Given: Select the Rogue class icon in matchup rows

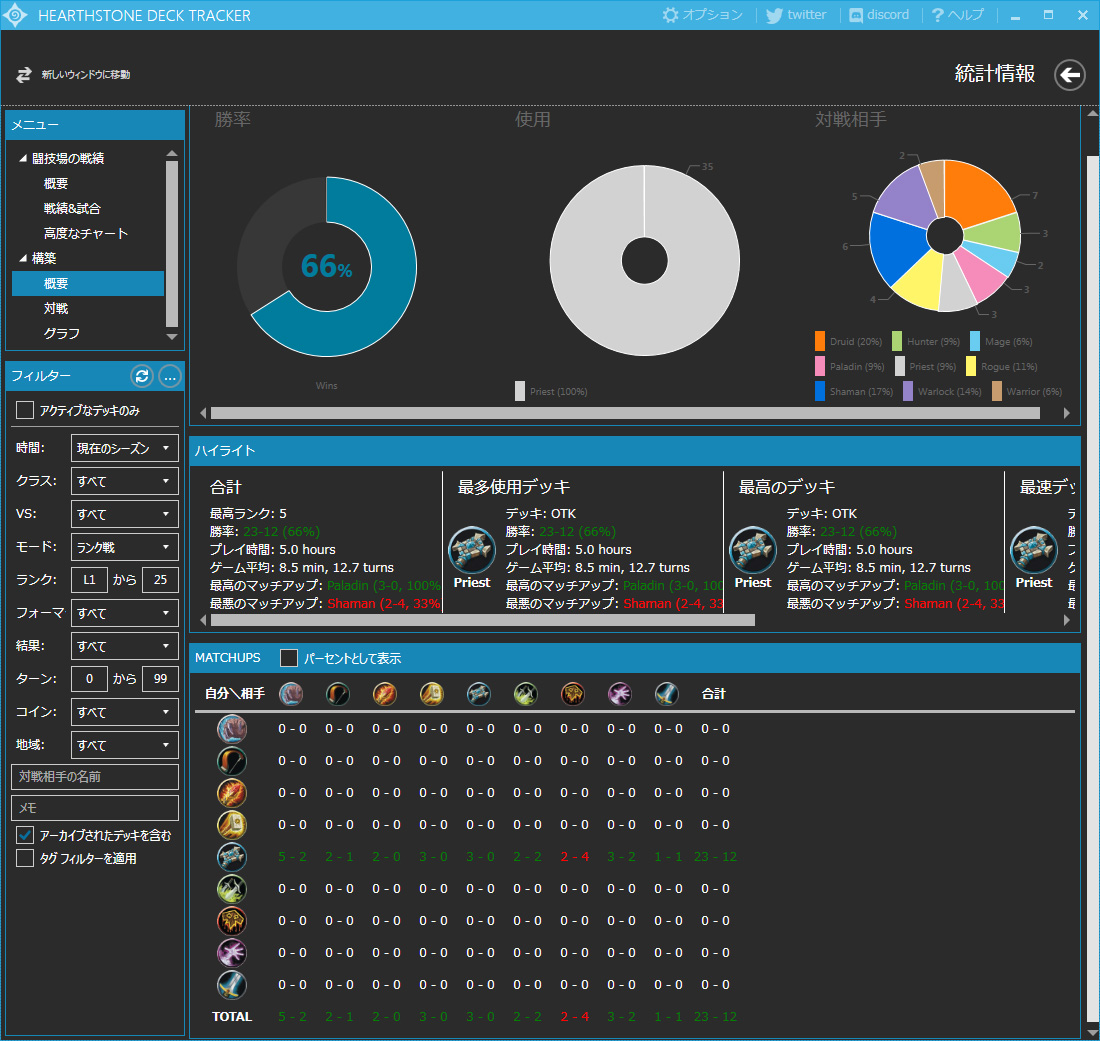Looking at the screenshot, I should coord(232,889).
